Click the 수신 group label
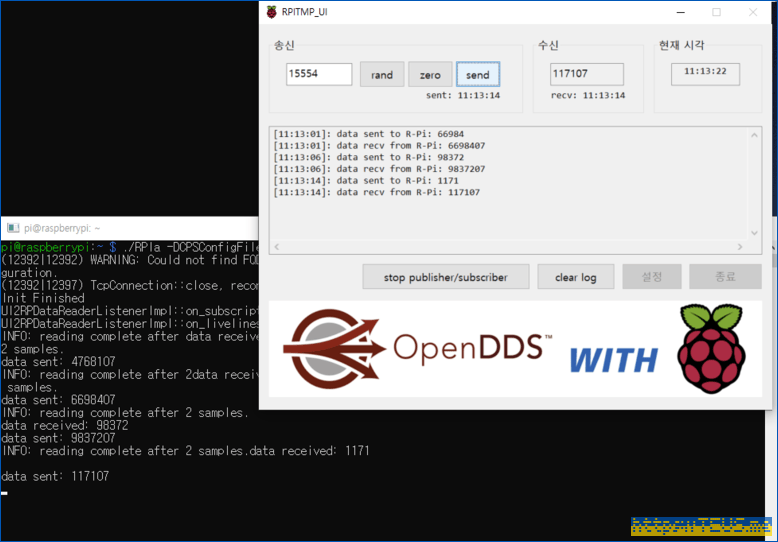This screenshot has height=542, width=778. [x=548, y=45]
